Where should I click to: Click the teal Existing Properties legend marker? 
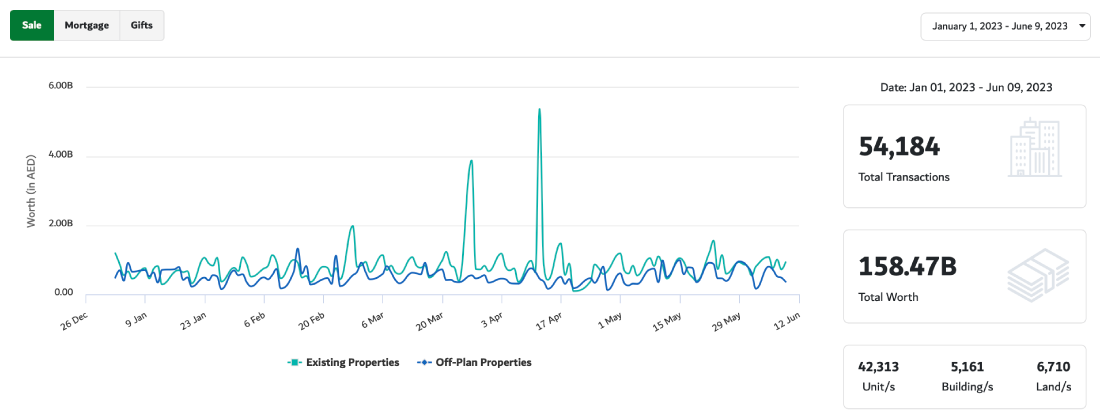[294, 362]
